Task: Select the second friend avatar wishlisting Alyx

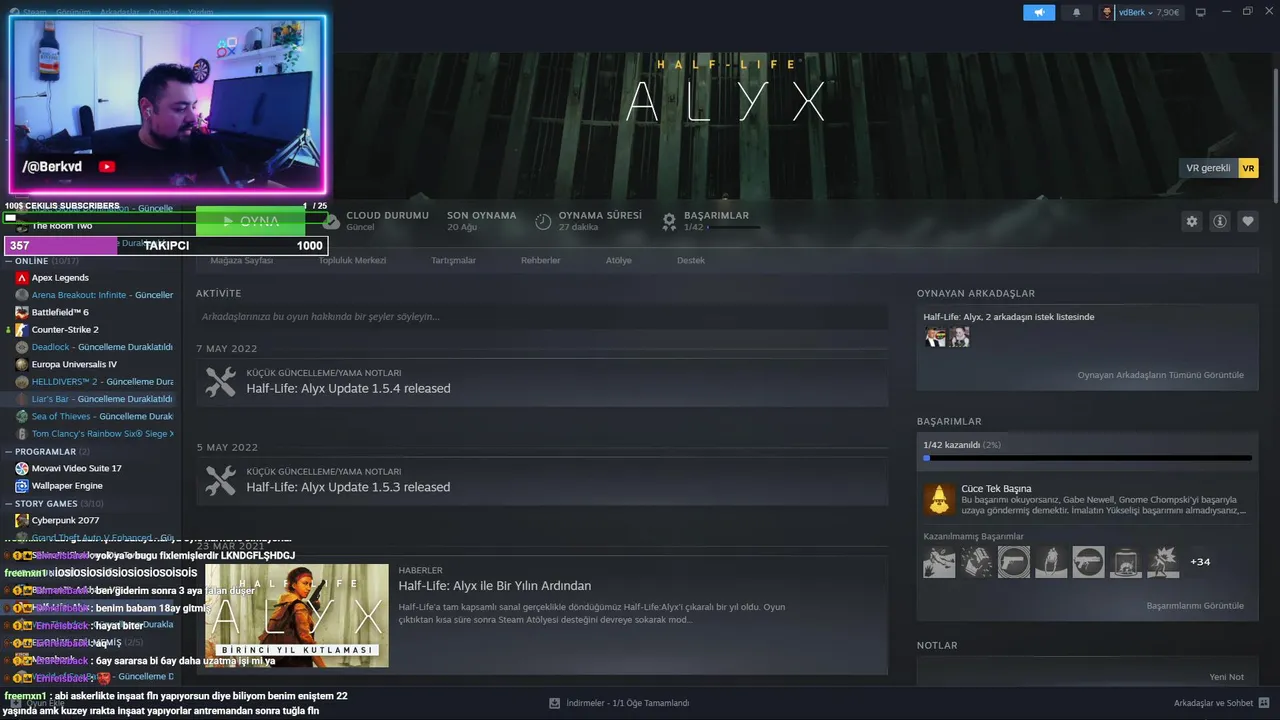Action: tap(959, 337)
